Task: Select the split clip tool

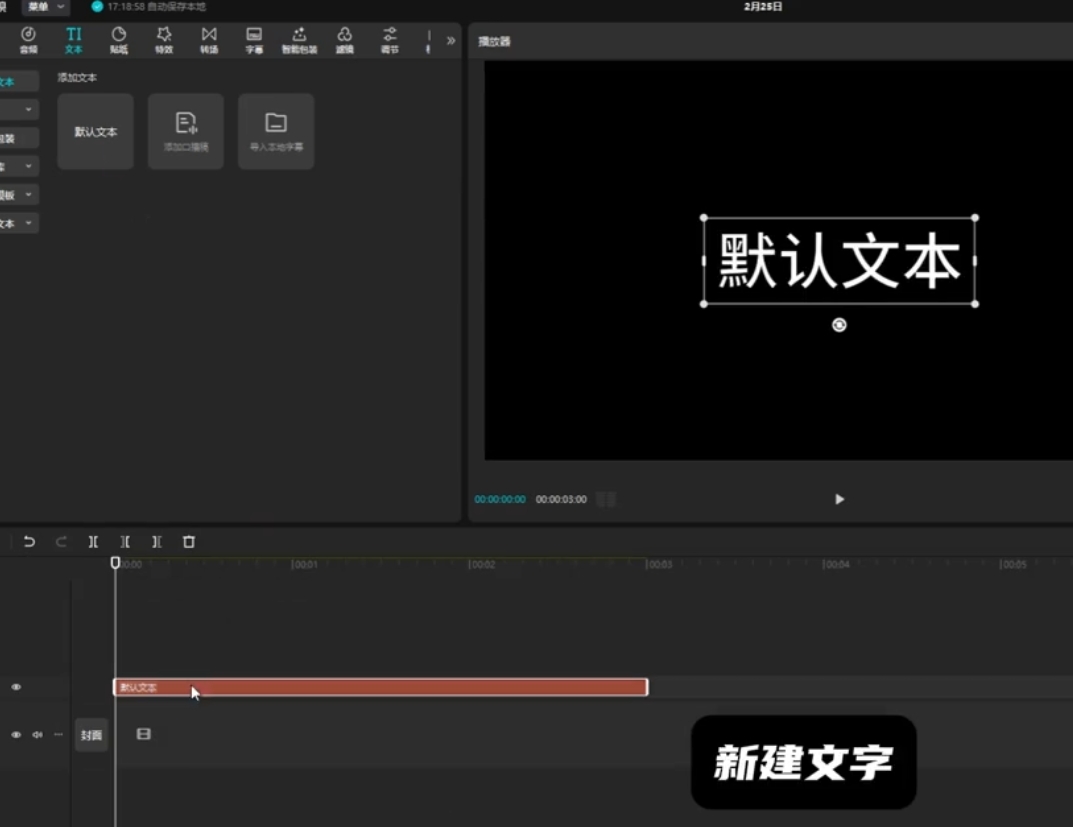Action: tap(93, 542)
